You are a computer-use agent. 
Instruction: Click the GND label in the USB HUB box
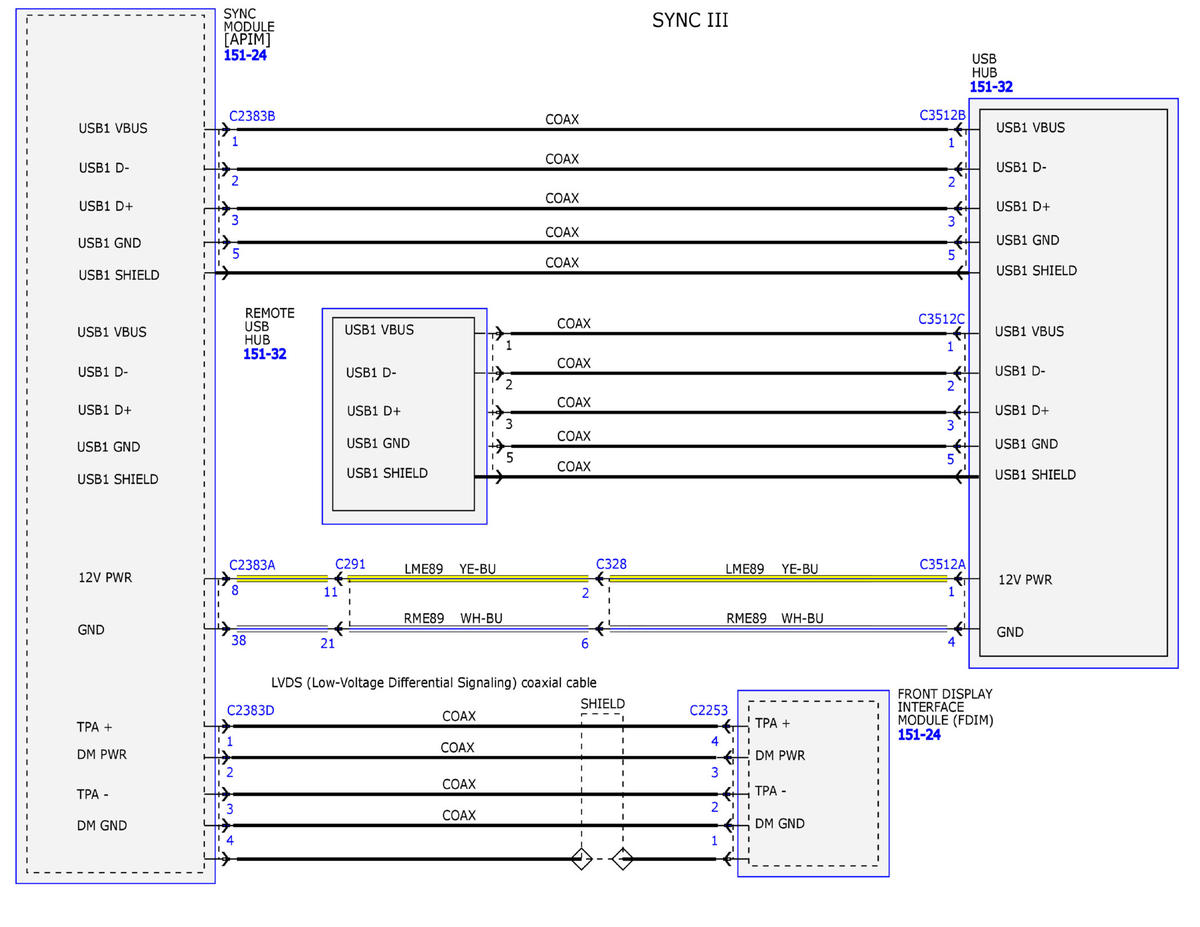tap(1011, 632)
